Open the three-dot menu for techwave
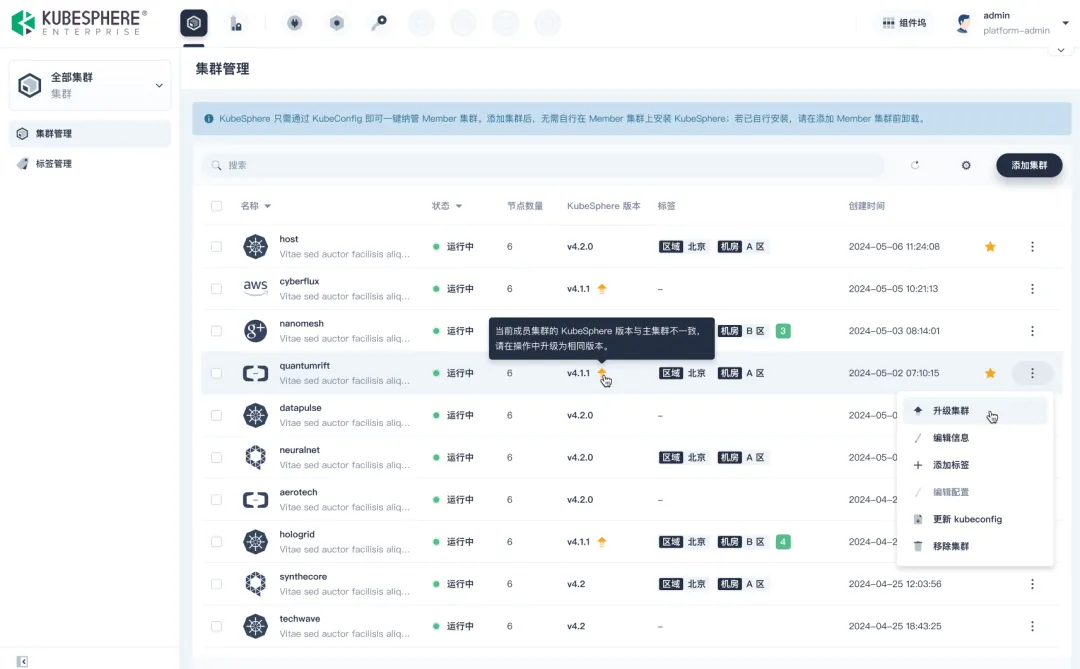Viewport: 1080px width, 669px height. (1032, 626)
